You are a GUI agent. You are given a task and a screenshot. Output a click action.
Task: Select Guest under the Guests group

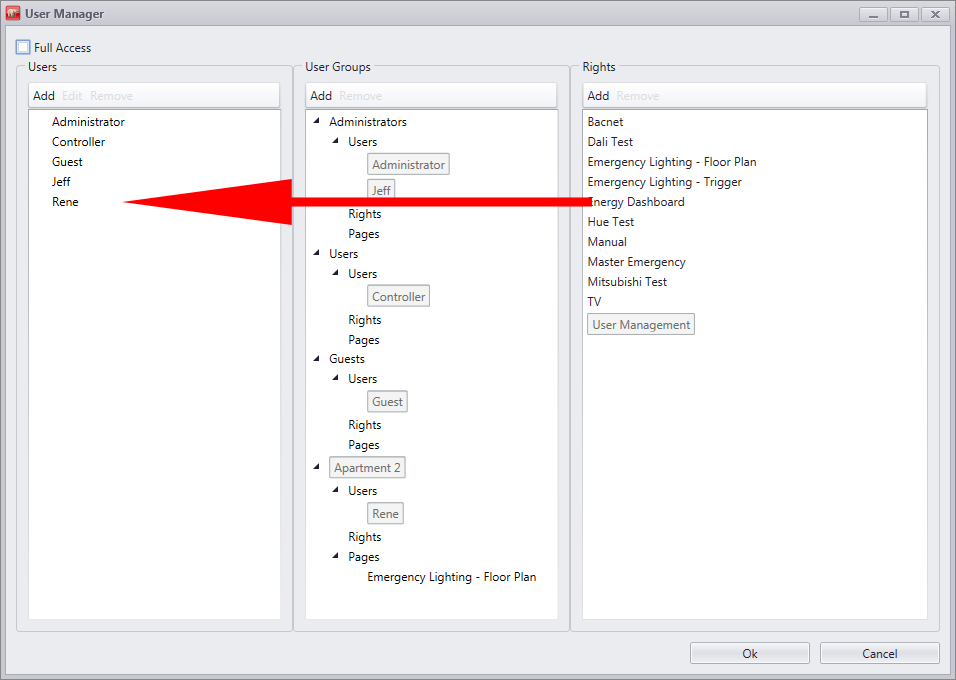[x=387, y=402]
